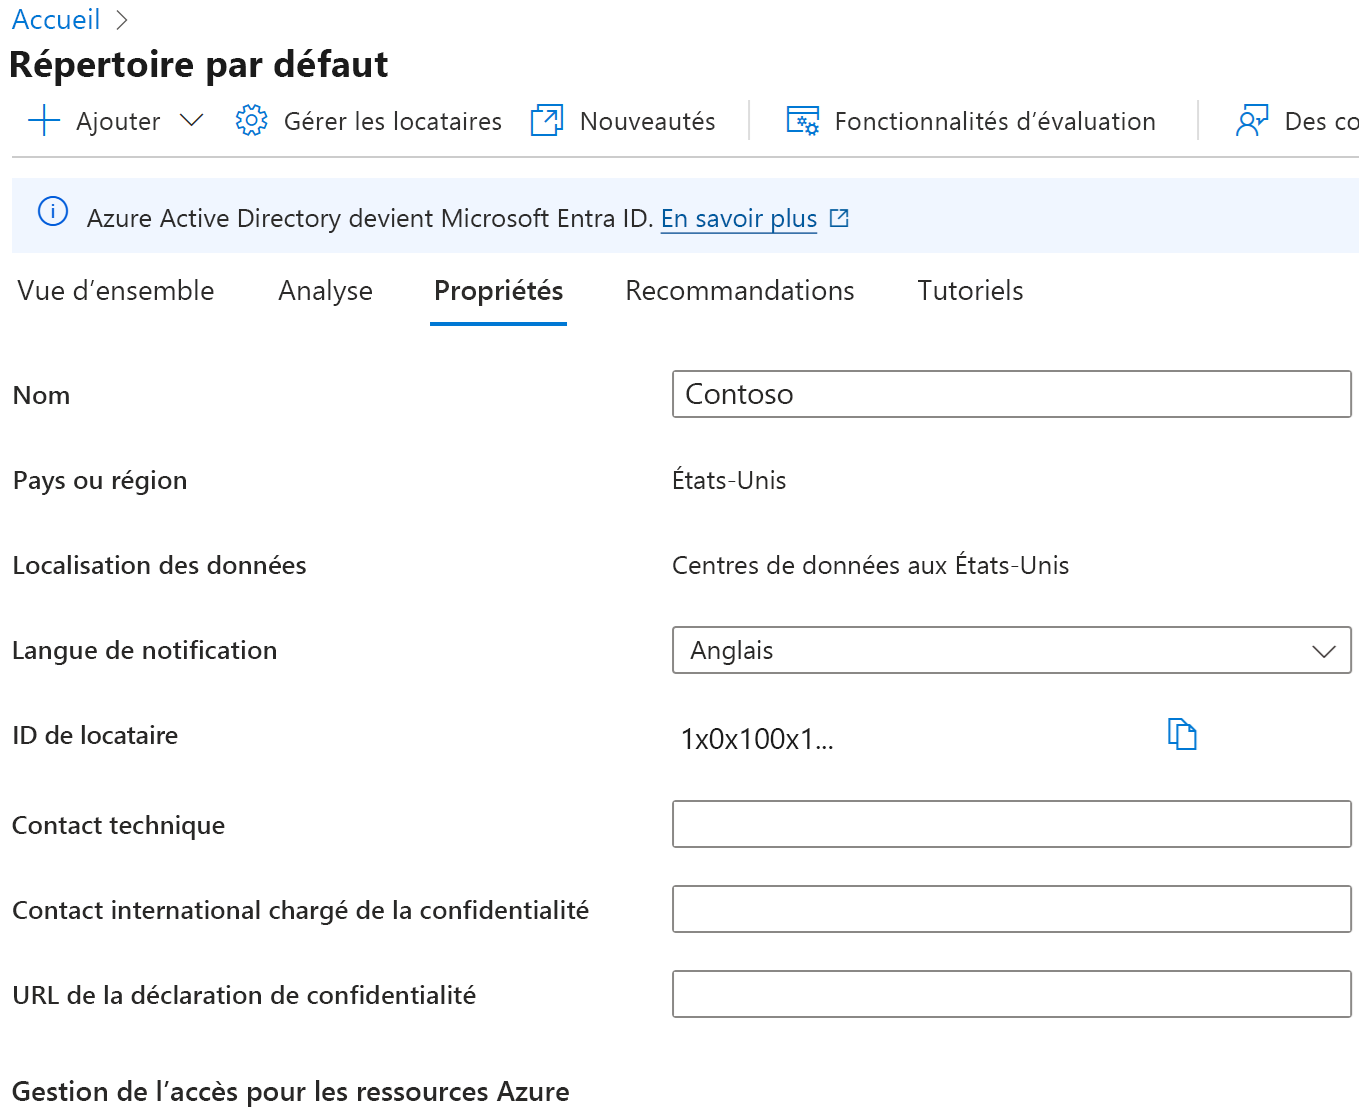The width and height of the screenshot is (1359, 1110).
Task: Click the Langue de notification label
Action: 145,650
